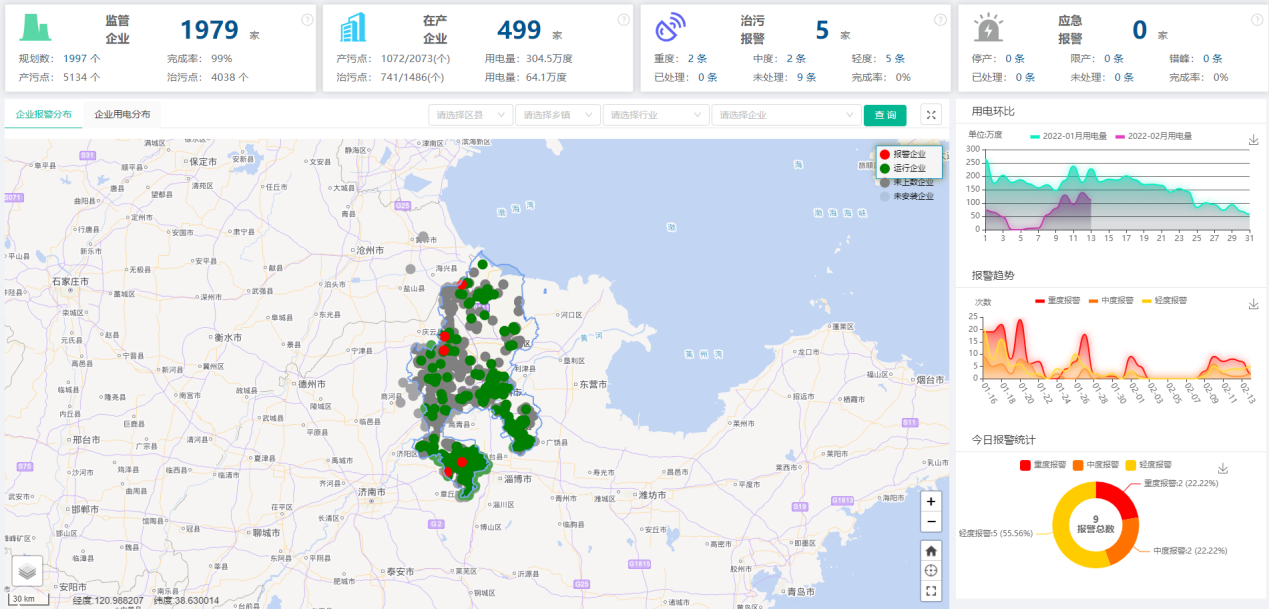
Task: Expand the 请选择行业 dropdown
Action: pyautogui.click(x=668, y=115)
